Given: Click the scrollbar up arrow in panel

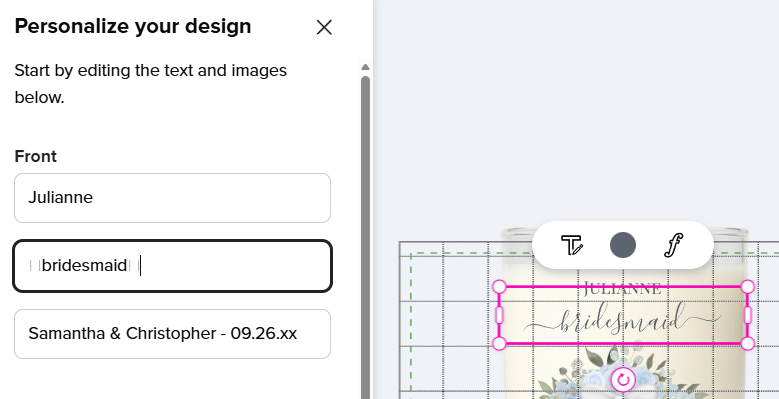Looking at the screenshot, I should pos(365,67).
